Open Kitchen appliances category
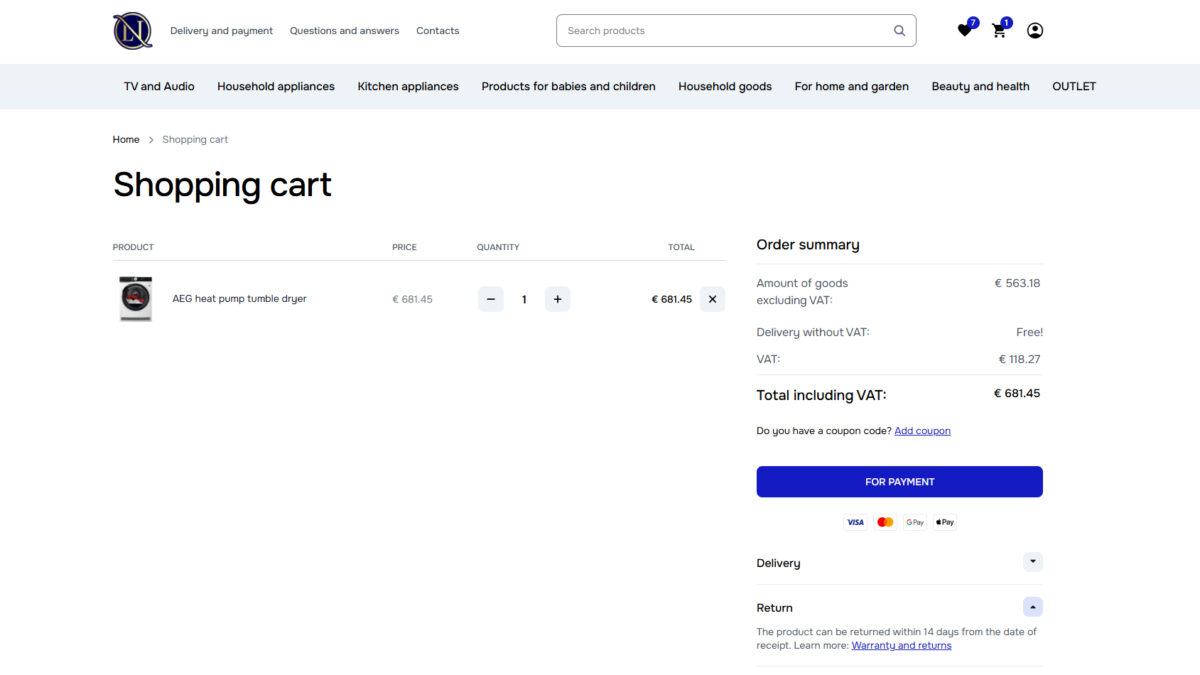Viewport: 1200px width, 675px height. [408, 87]
